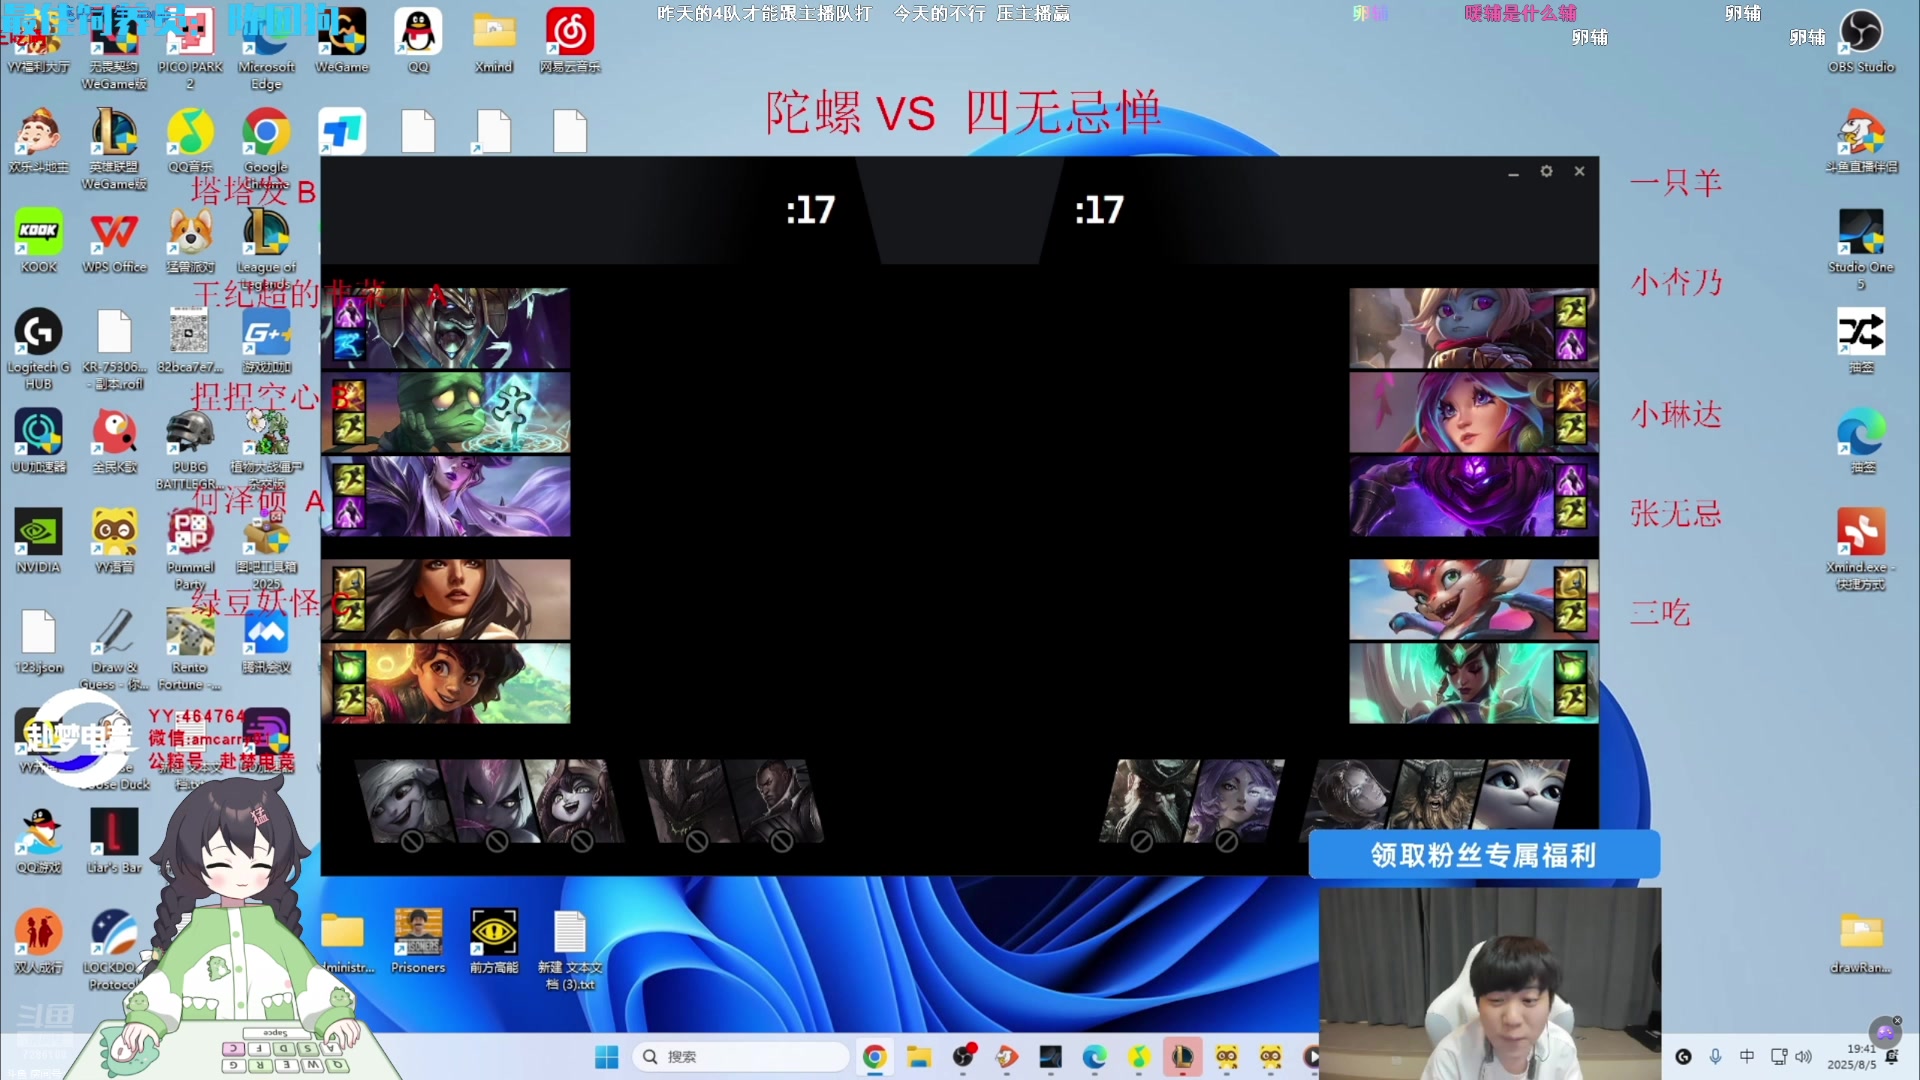Open drawRan... folder on desktop
The image size is (1920, 1080).
(1861, 941)
